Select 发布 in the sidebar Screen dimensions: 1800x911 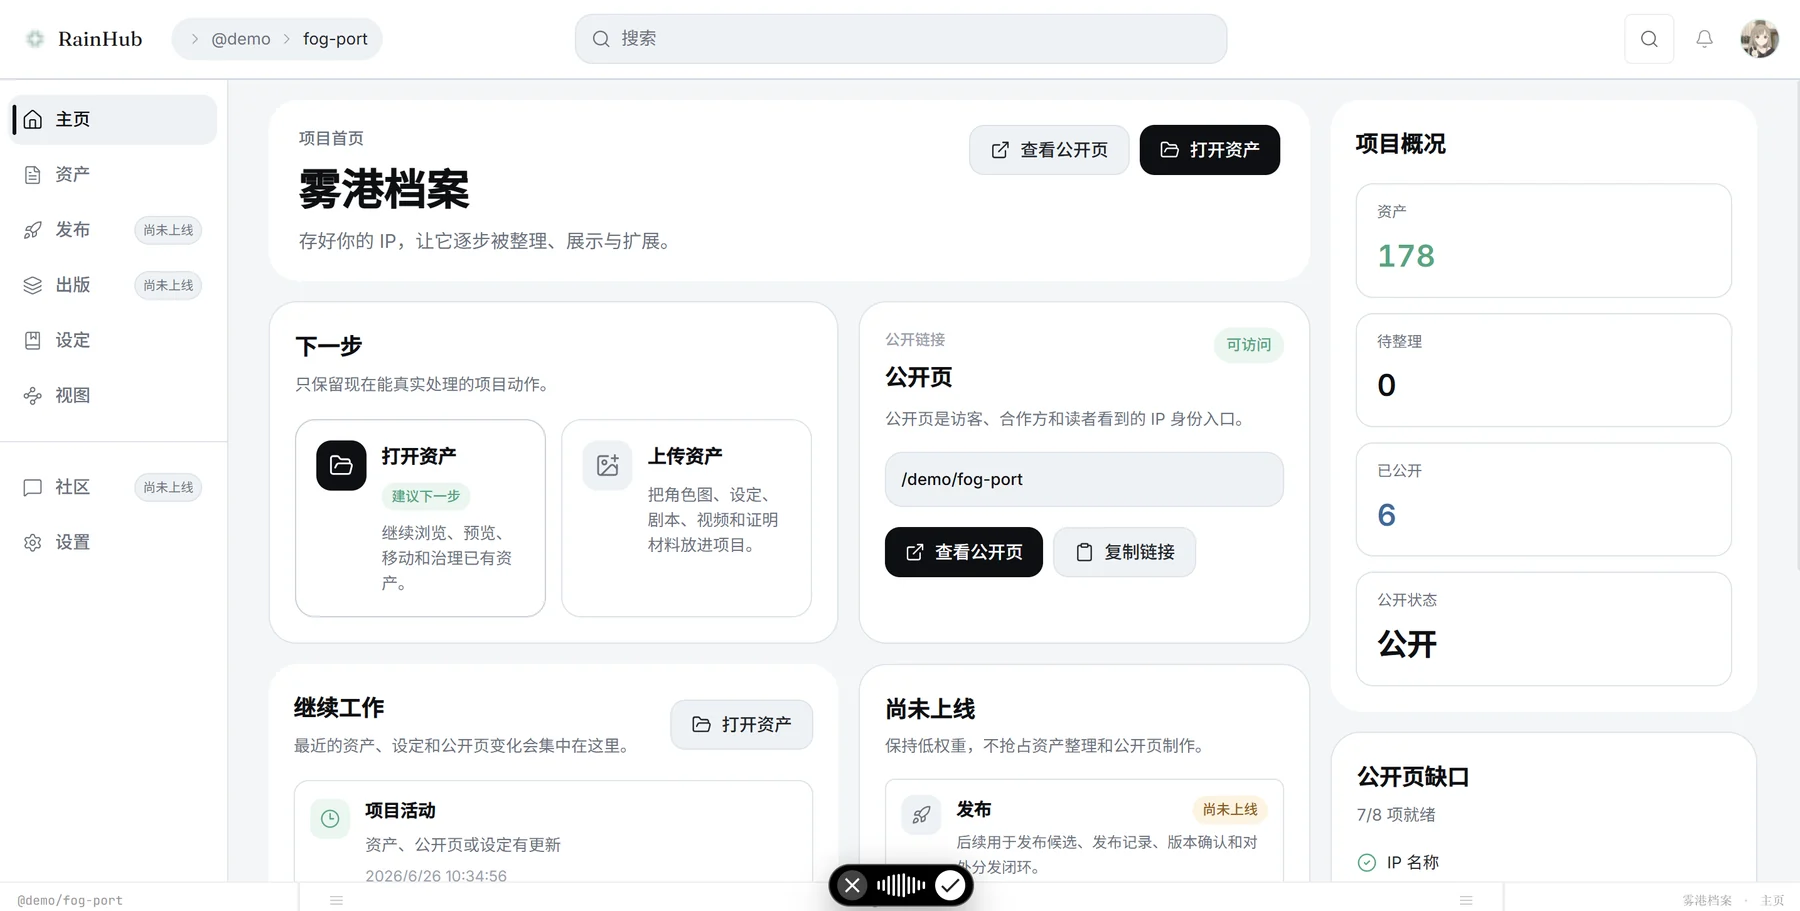pyautogui.click(x=113, y=230)
